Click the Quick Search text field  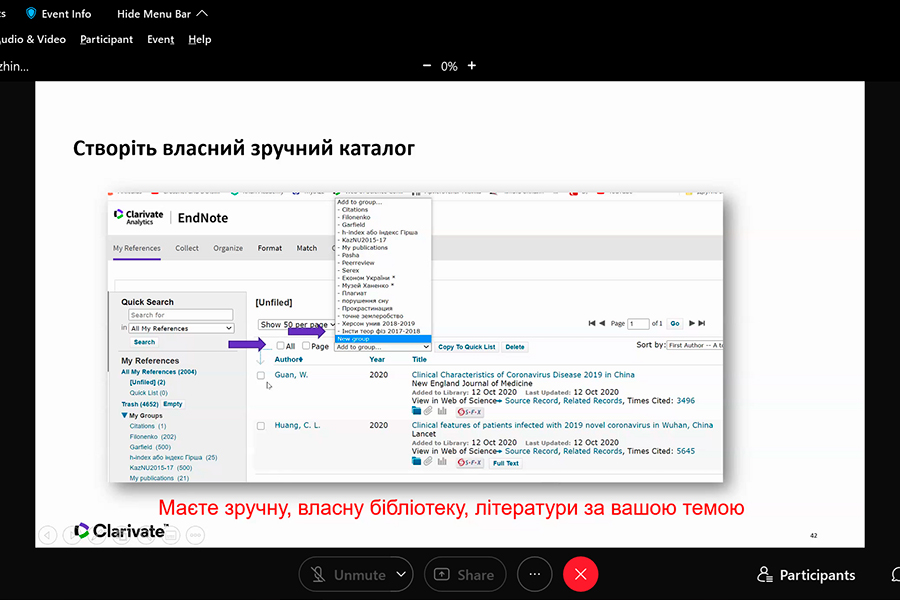tap(181, 315)
